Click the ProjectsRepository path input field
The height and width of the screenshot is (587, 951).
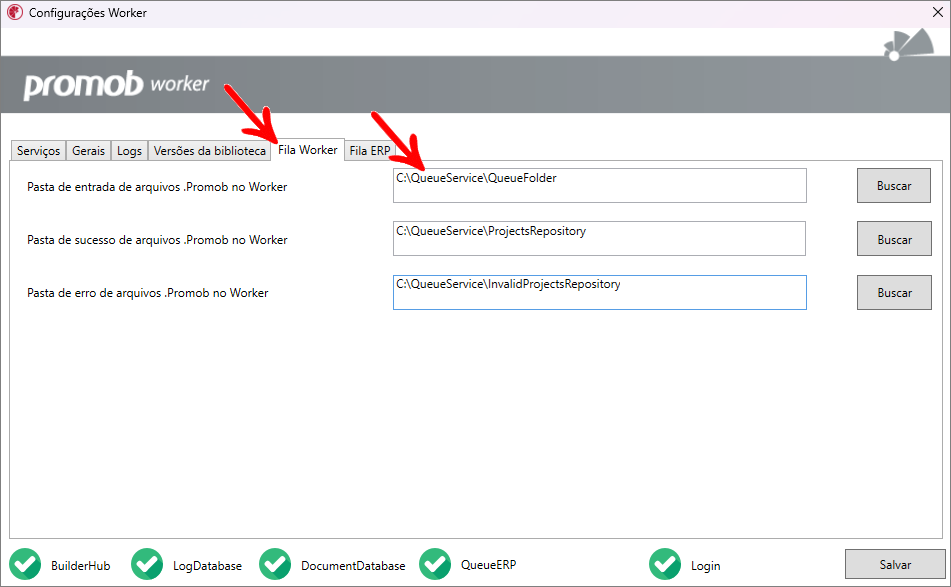[x=599, y=238]
